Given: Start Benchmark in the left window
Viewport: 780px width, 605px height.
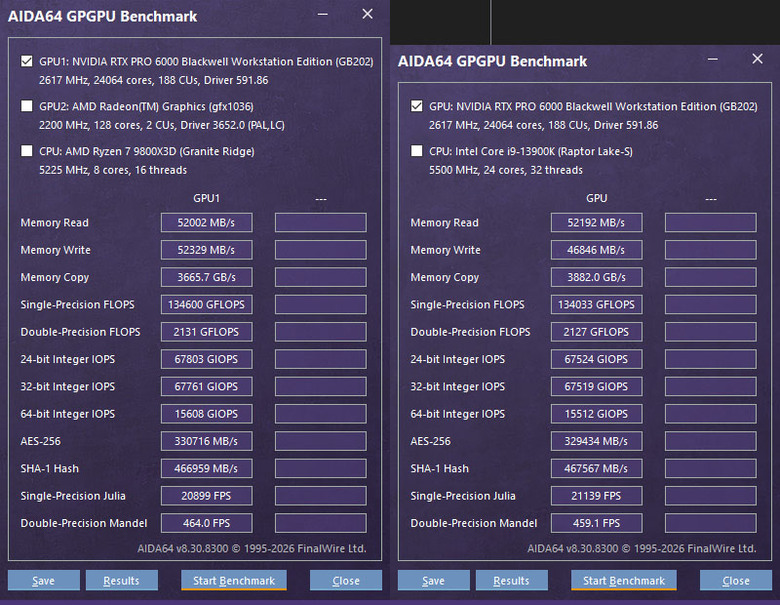Looking at the screenshot, I should (234, 581).
